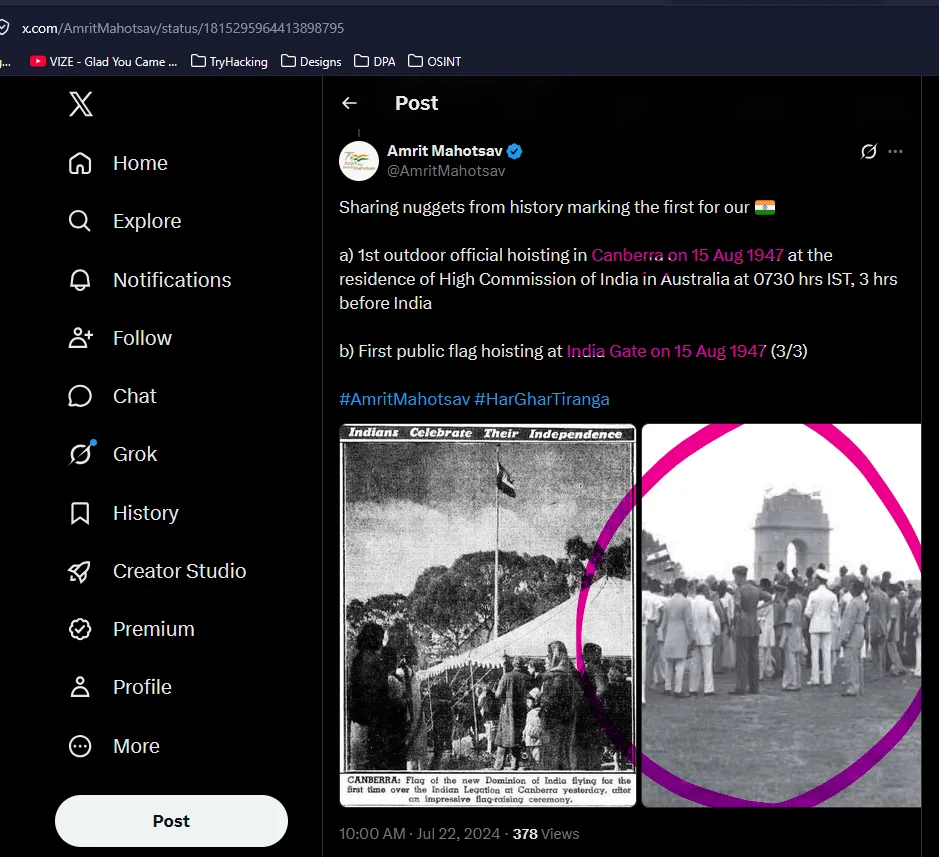This screenshot has height=857, width=940.
Task: Click the Explore magnifier icon
Action: 80,221
